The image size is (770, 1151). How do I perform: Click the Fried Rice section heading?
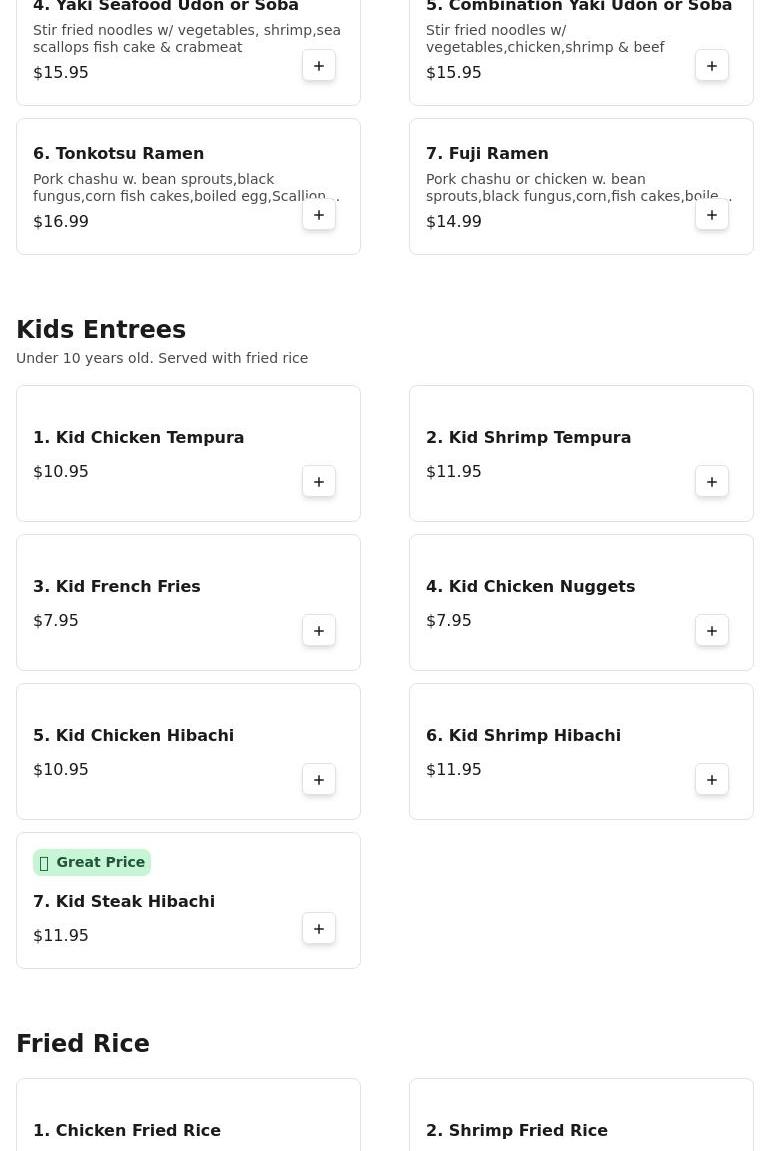click(x=83, y=1044)
